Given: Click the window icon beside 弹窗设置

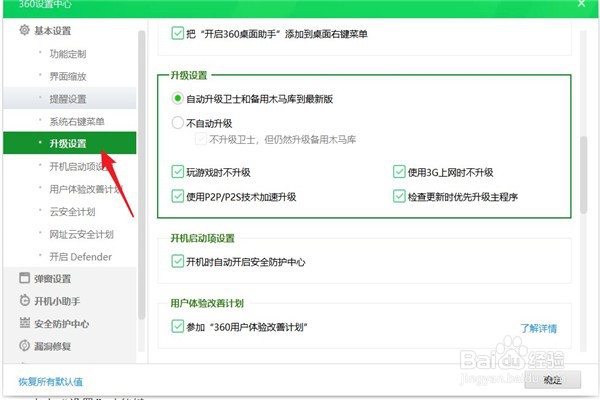Looking at the screenshot, I should pyautogui.click(x=24, y=278).
